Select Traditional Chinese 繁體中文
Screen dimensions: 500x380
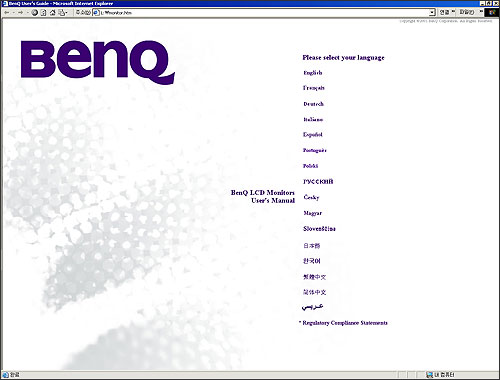pyautogui.click(x=314, y=277)
